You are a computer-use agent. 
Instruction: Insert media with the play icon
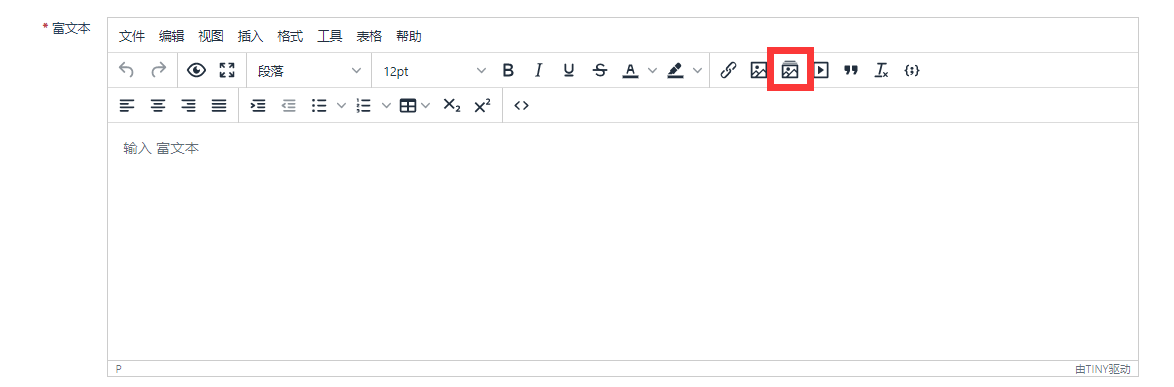click(x=821, y=70)
